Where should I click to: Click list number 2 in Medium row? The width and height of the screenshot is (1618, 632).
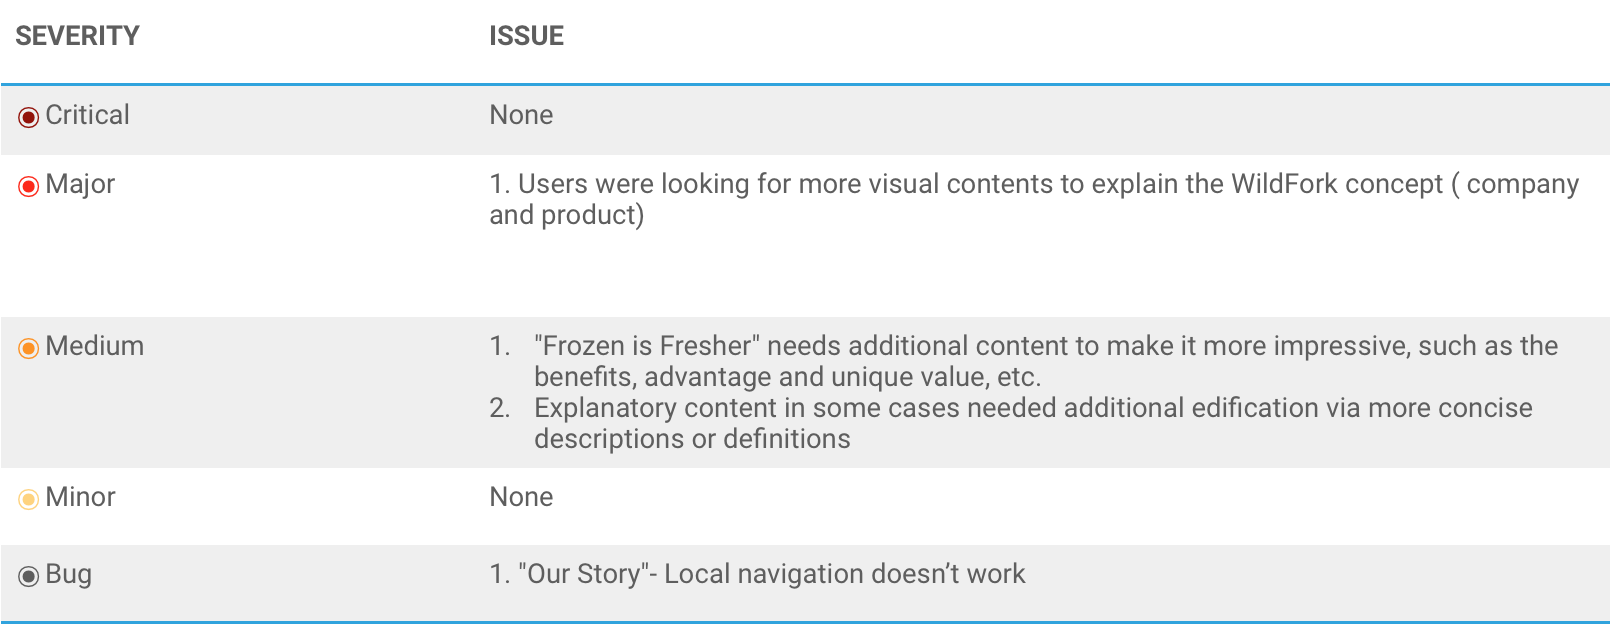[x=500, y=408]
